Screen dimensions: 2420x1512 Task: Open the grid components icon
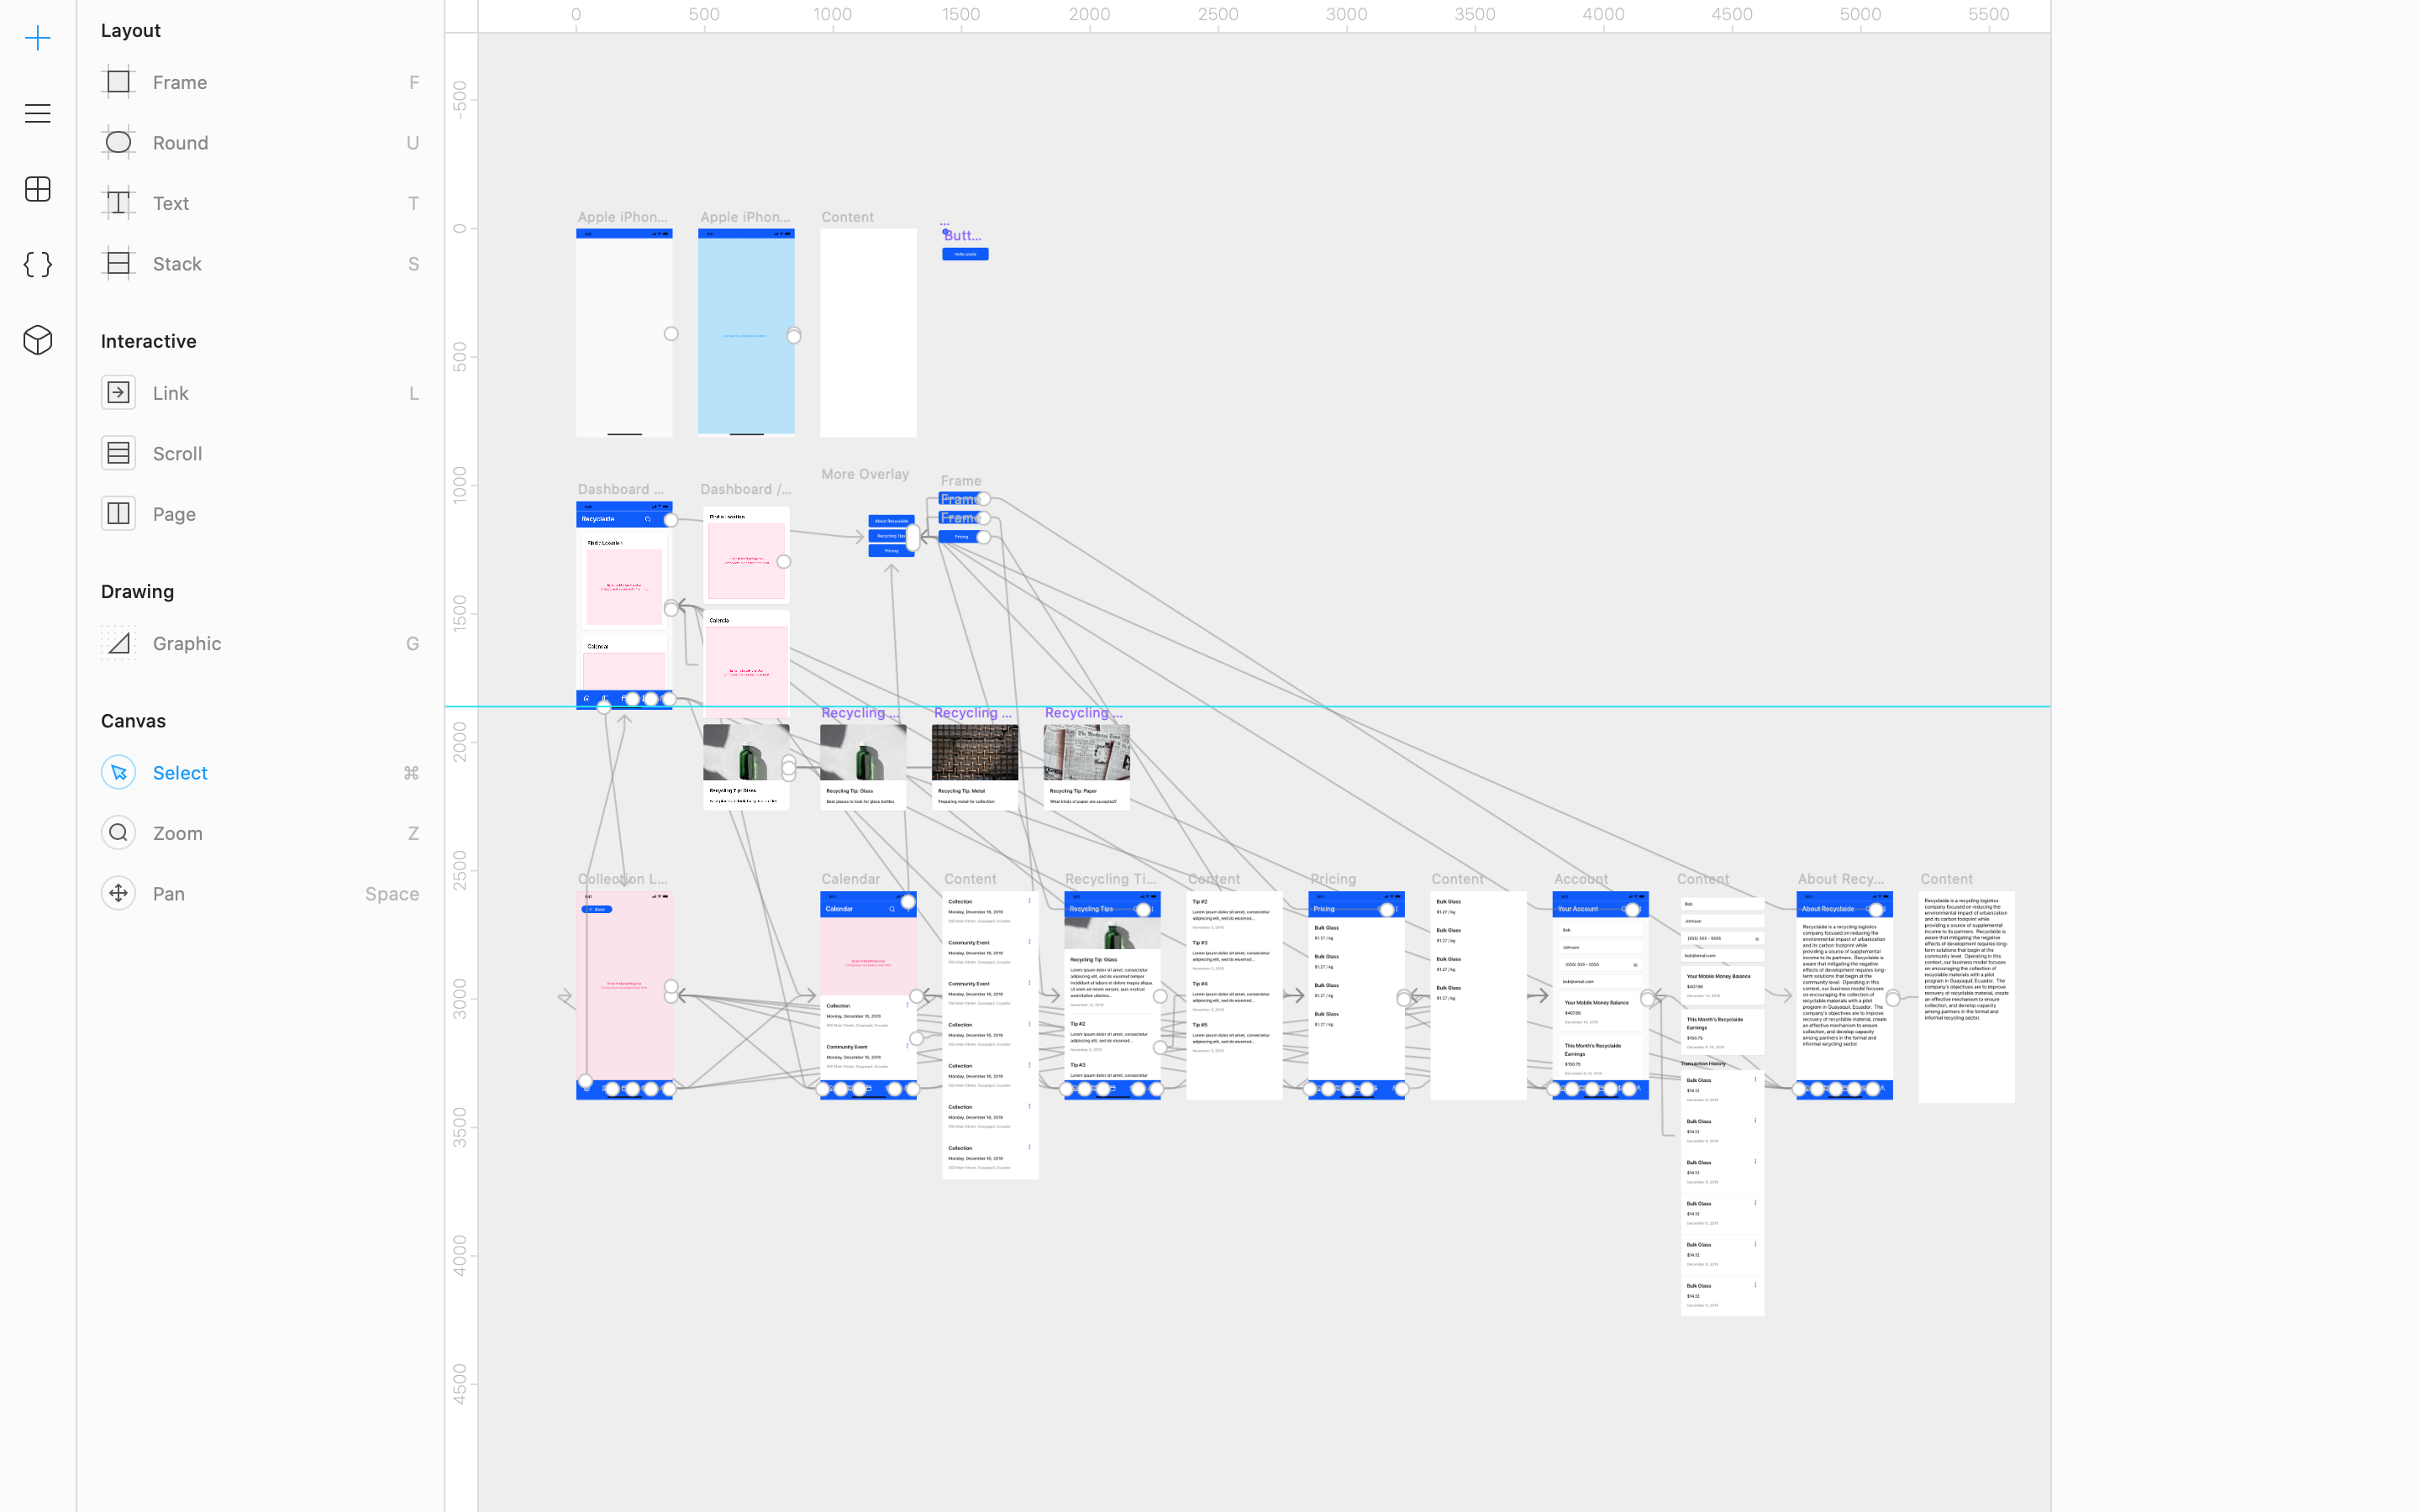coord(38,189)
